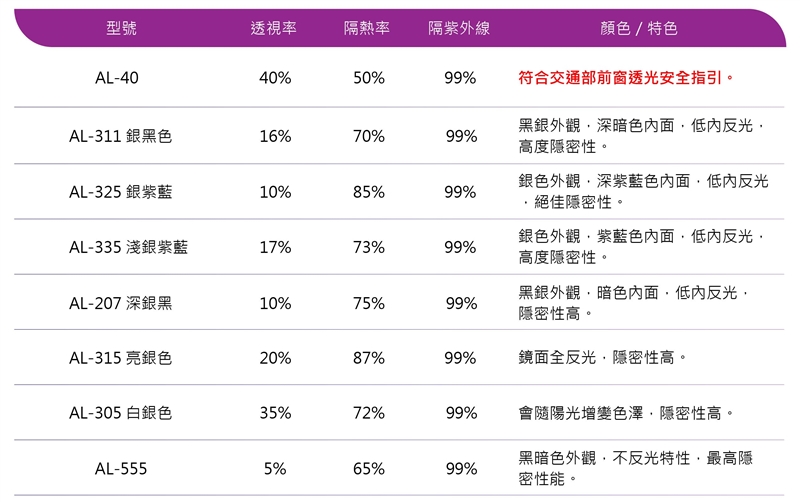
Task: Click the 顏色 / 特色 column header
Action: [638, 29]
